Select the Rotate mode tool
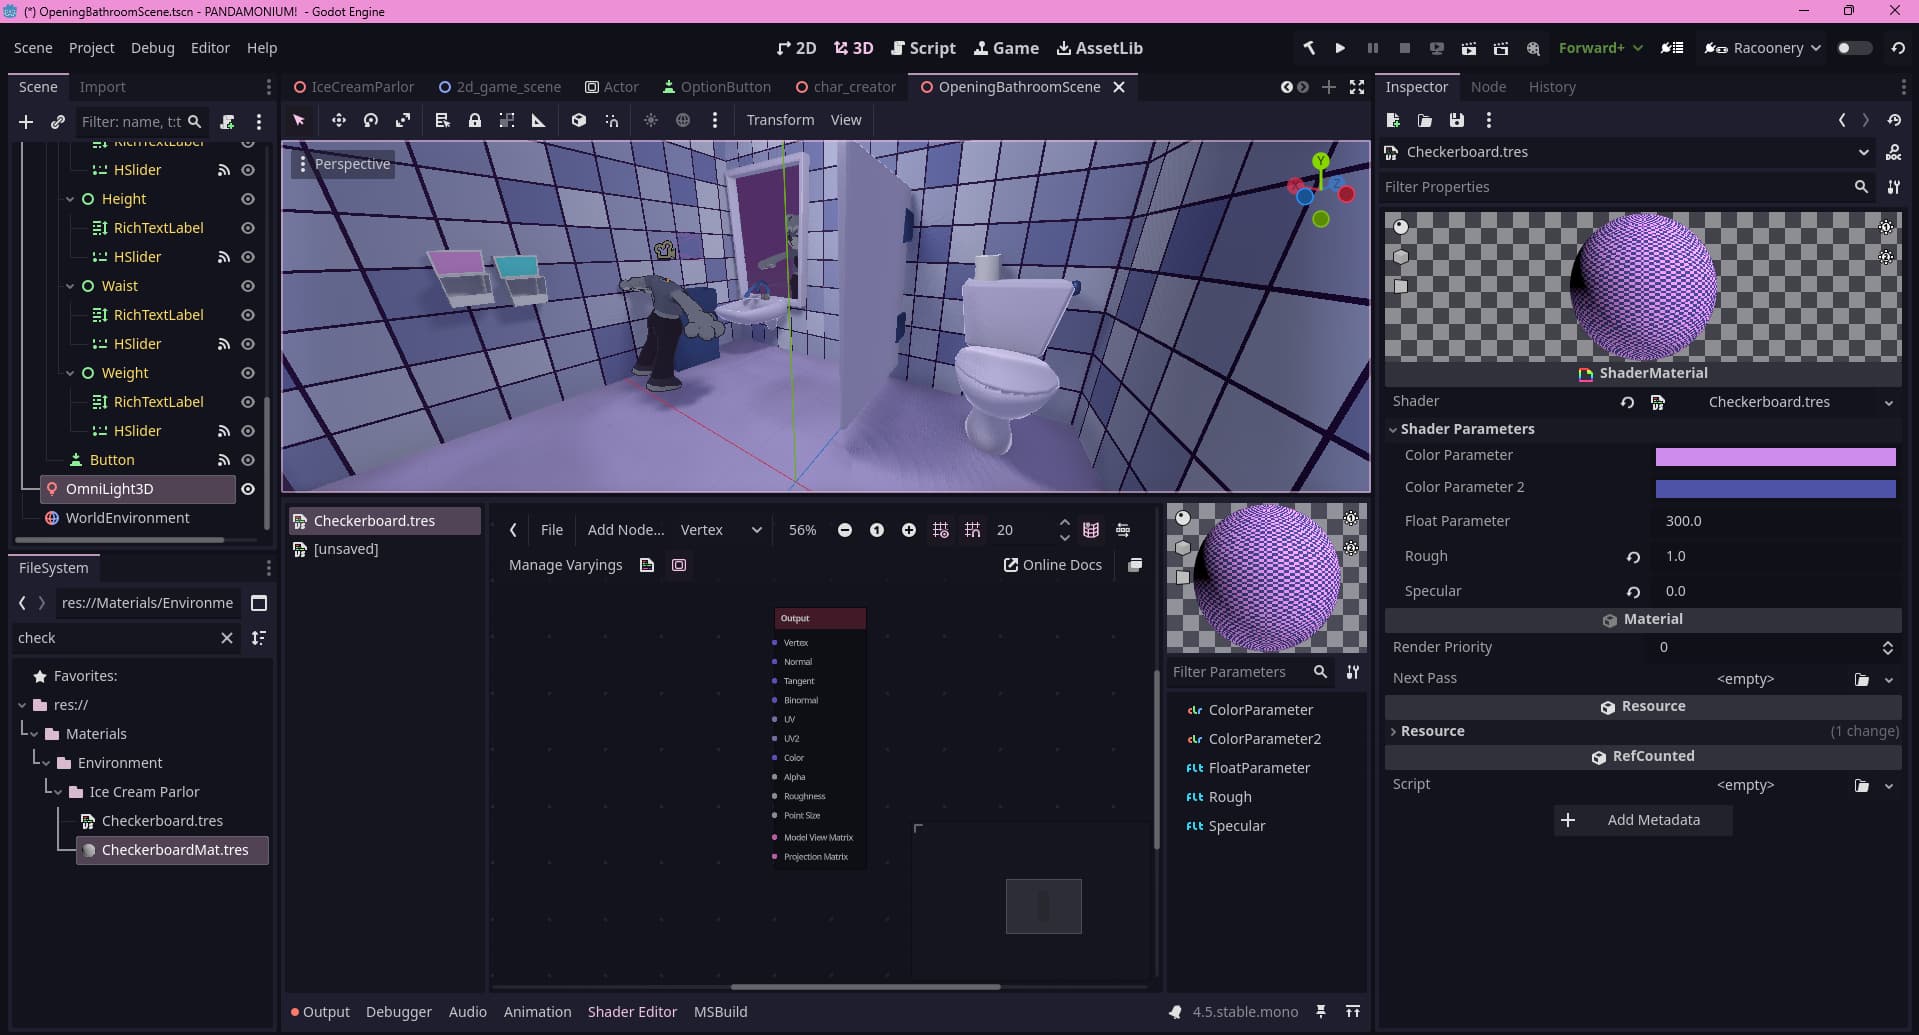Image resolution: width=1919 pixels, height=1035 pixels. pyautogui.click(x=371, y=120)
